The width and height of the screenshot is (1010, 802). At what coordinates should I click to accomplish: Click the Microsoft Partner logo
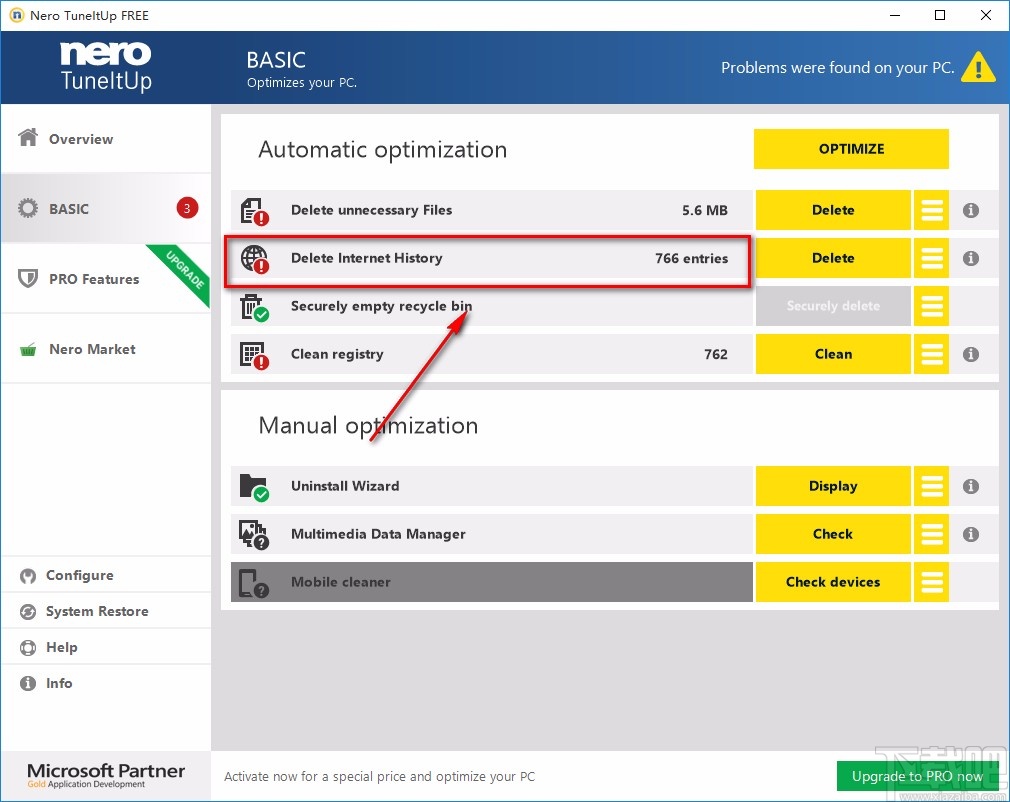pos(106,775)
